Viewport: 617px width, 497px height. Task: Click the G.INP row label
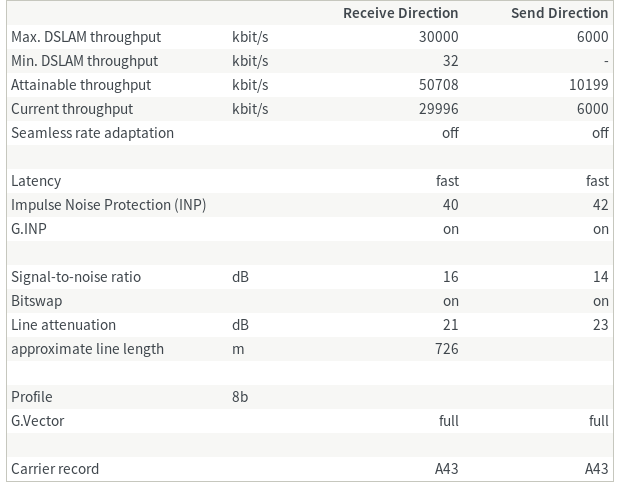point(30,229)
